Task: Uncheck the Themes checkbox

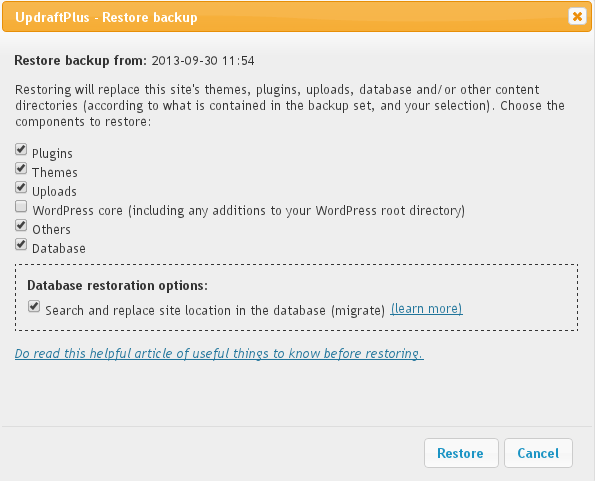Action: click(21, 168)
